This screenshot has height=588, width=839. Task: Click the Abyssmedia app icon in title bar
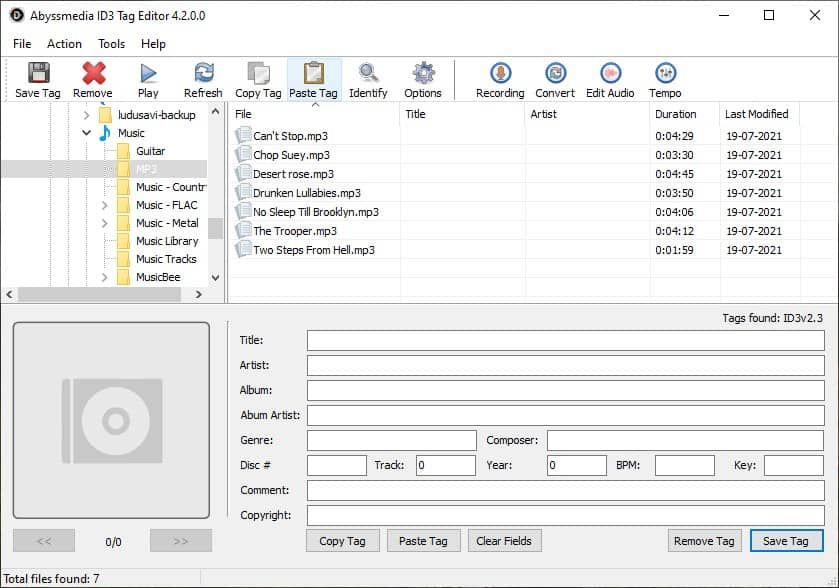[17, 15]
